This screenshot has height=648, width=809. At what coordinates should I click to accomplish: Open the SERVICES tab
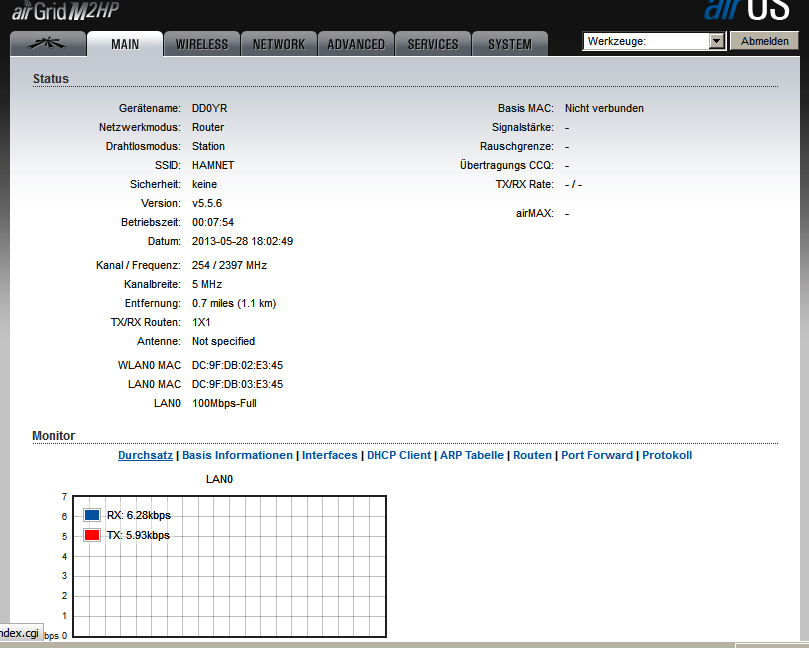click(x=433, y=44)
